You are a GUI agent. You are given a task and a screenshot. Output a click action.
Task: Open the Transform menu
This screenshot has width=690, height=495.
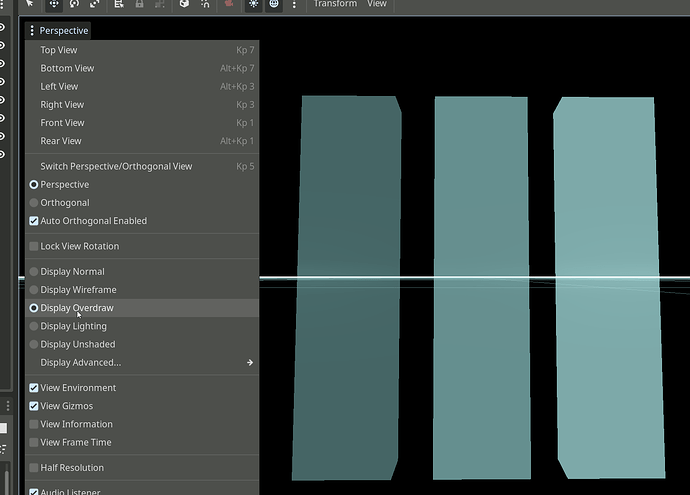(335, 4)
